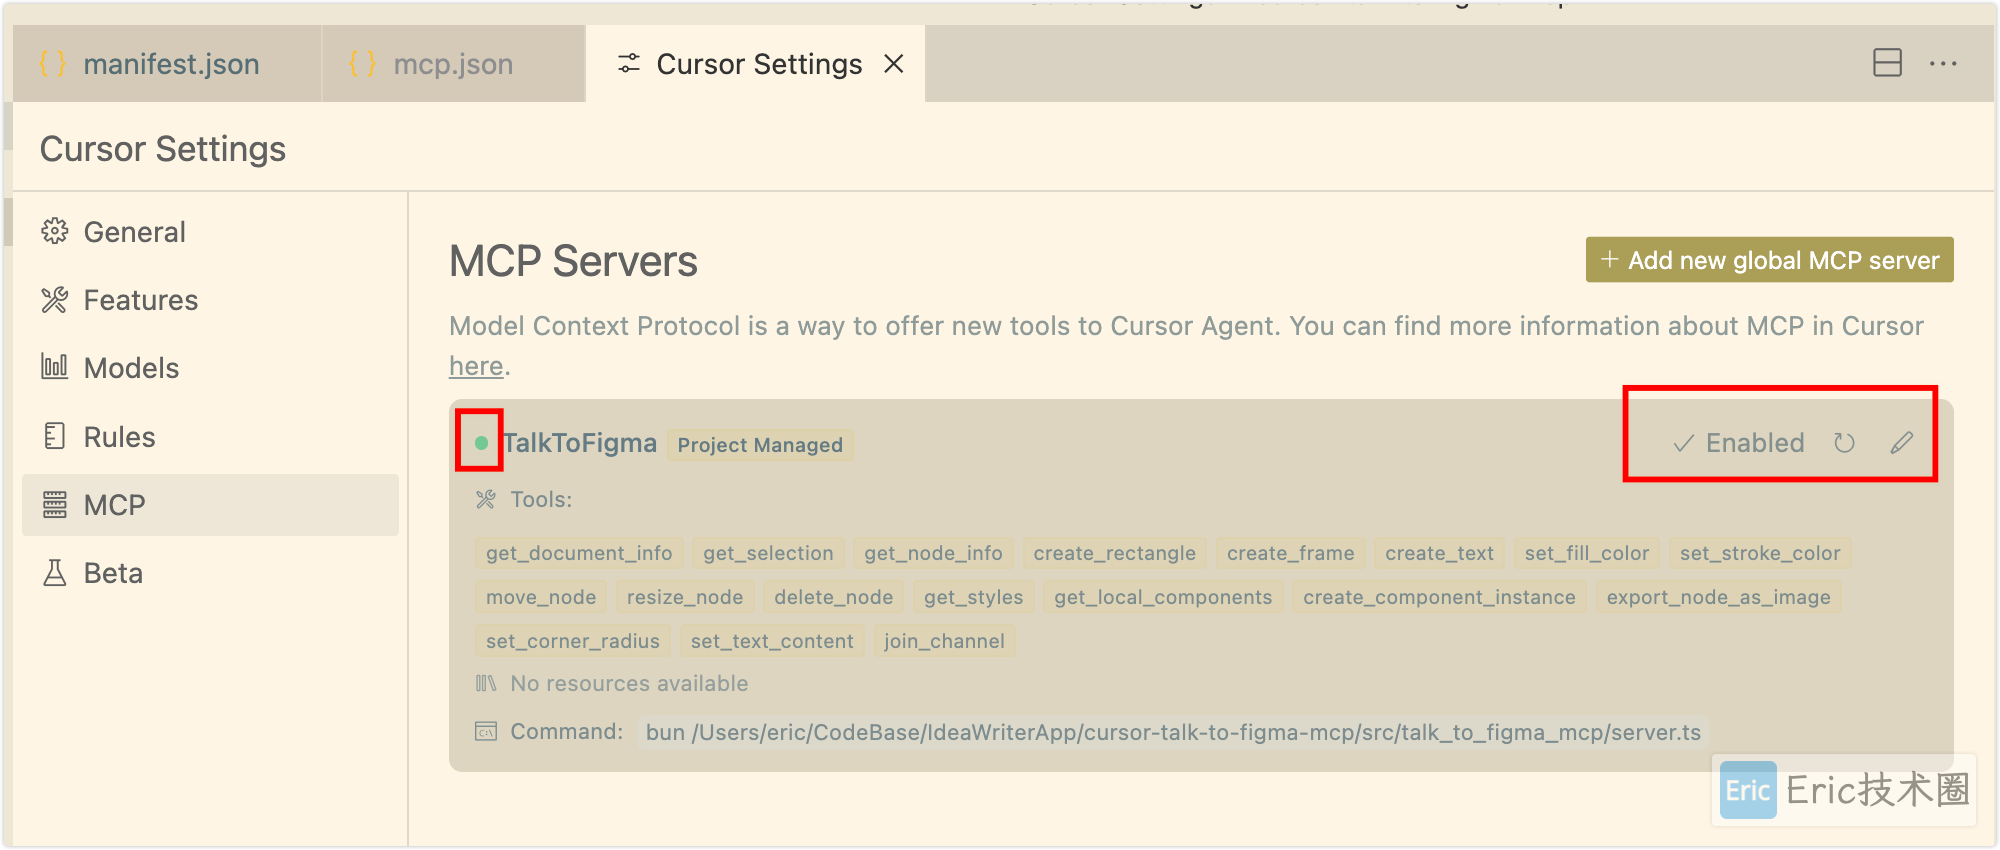Toggle the Enabled state of TalkToFigma
The image size is (2000, 850).
(1739, 443)
